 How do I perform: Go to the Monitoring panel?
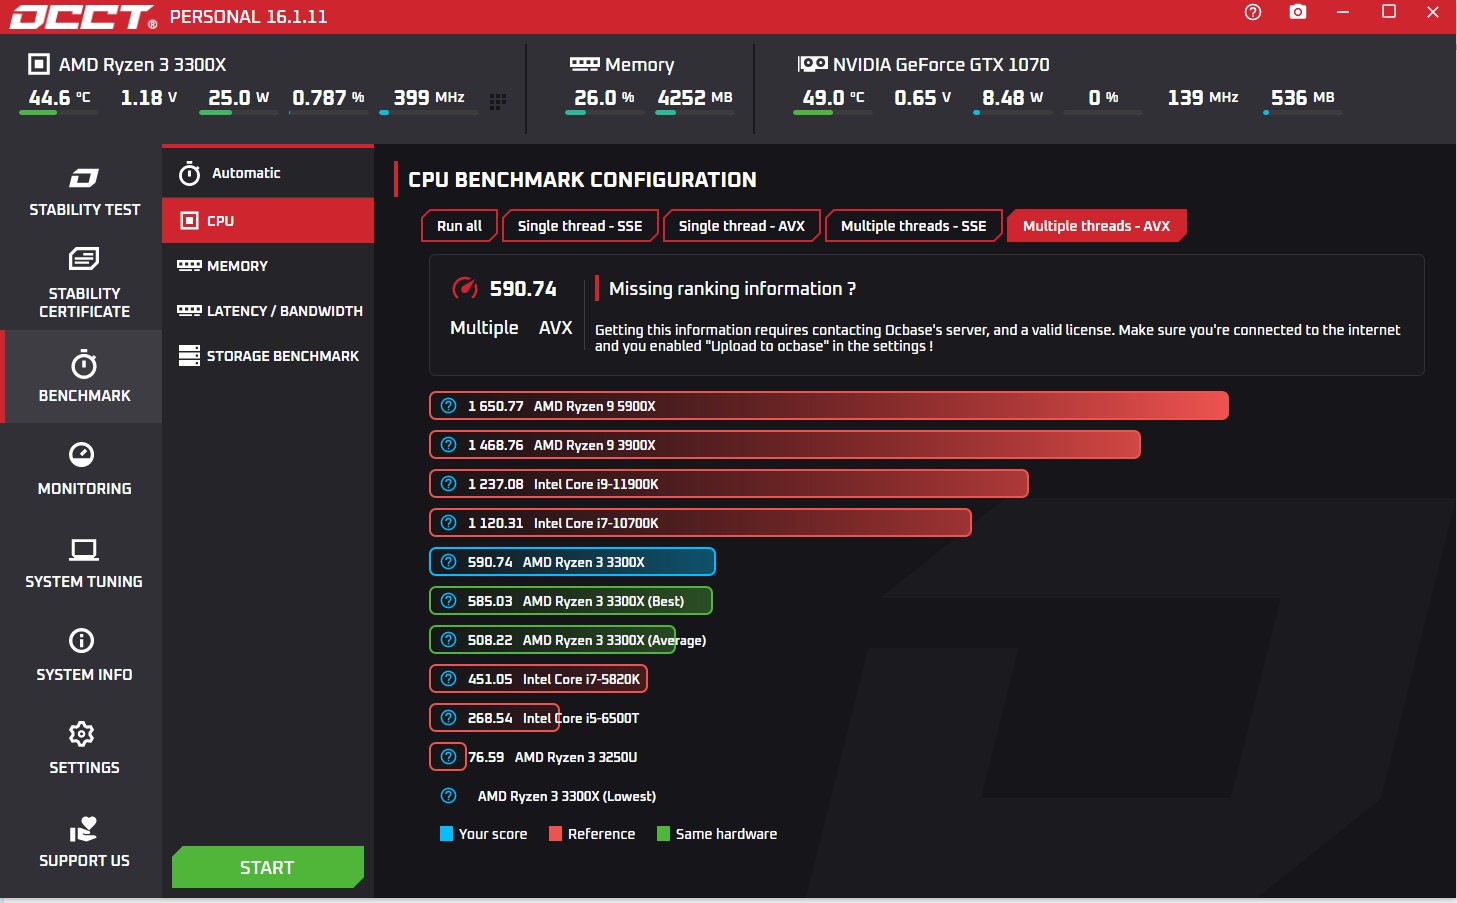tap(84, 469)
